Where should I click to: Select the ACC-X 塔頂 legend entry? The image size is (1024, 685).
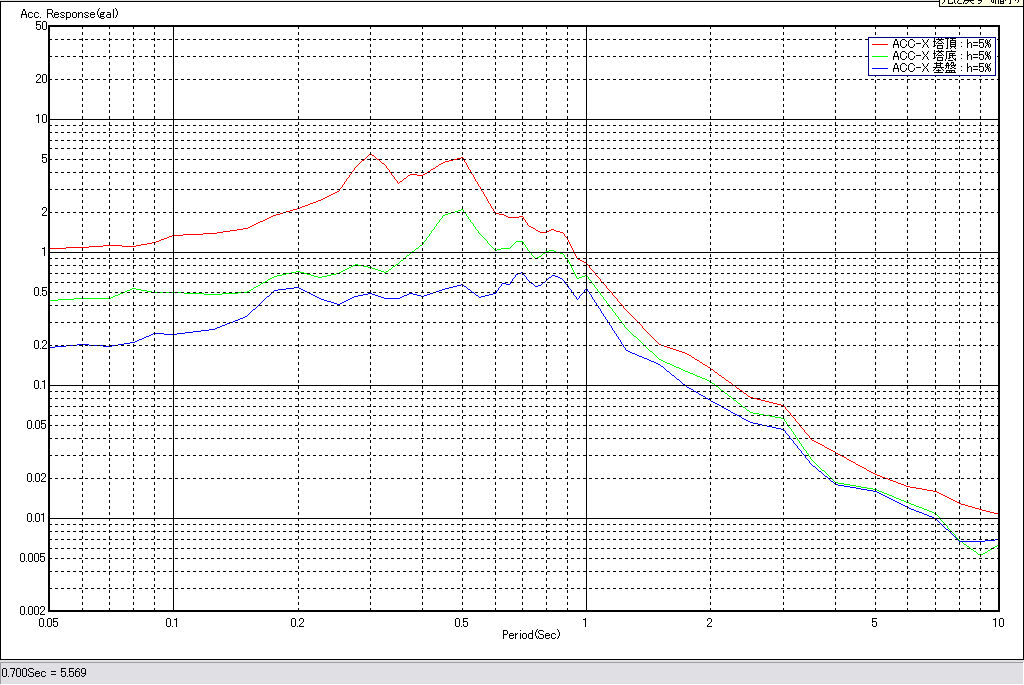click(x=941, y=45)
